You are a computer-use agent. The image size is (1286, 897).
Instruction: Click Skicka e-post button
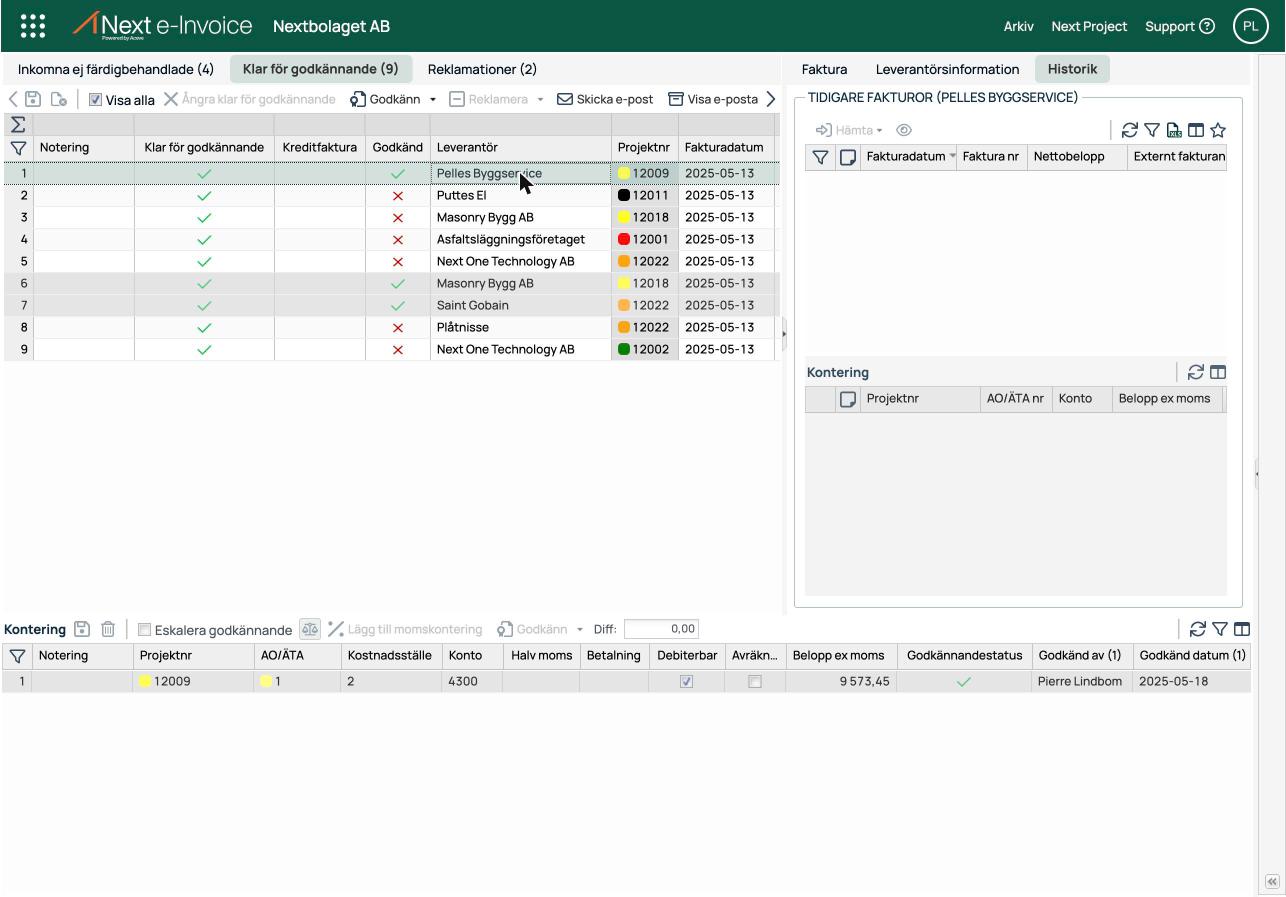[x=605, y=100]
